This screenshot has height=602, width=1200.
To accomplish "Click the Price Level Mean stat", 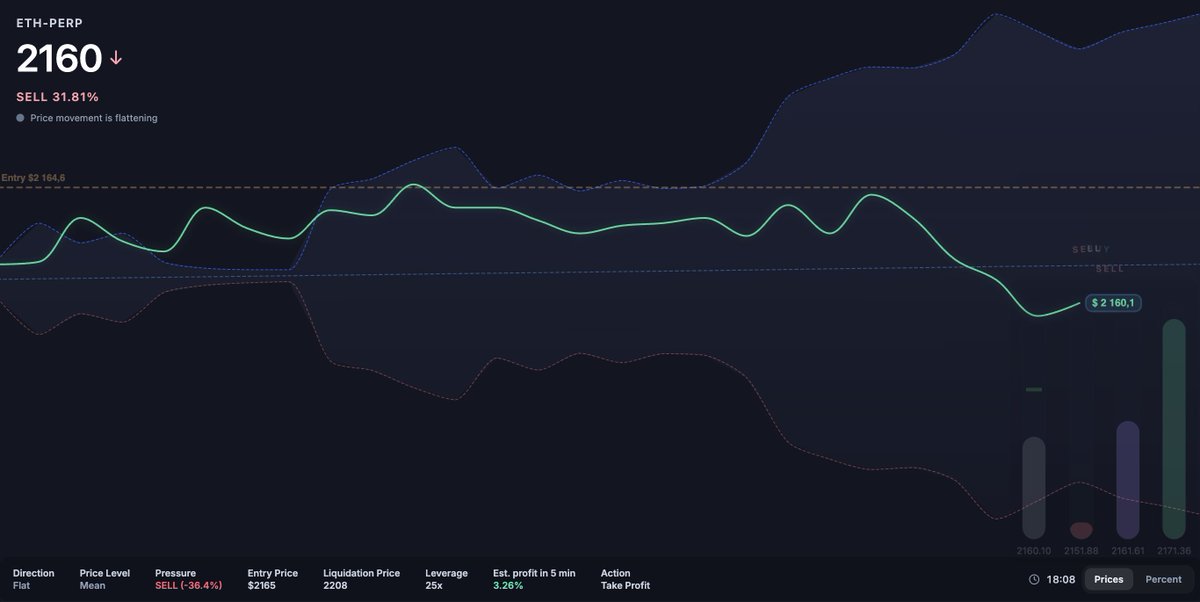I will click(105, 579).
